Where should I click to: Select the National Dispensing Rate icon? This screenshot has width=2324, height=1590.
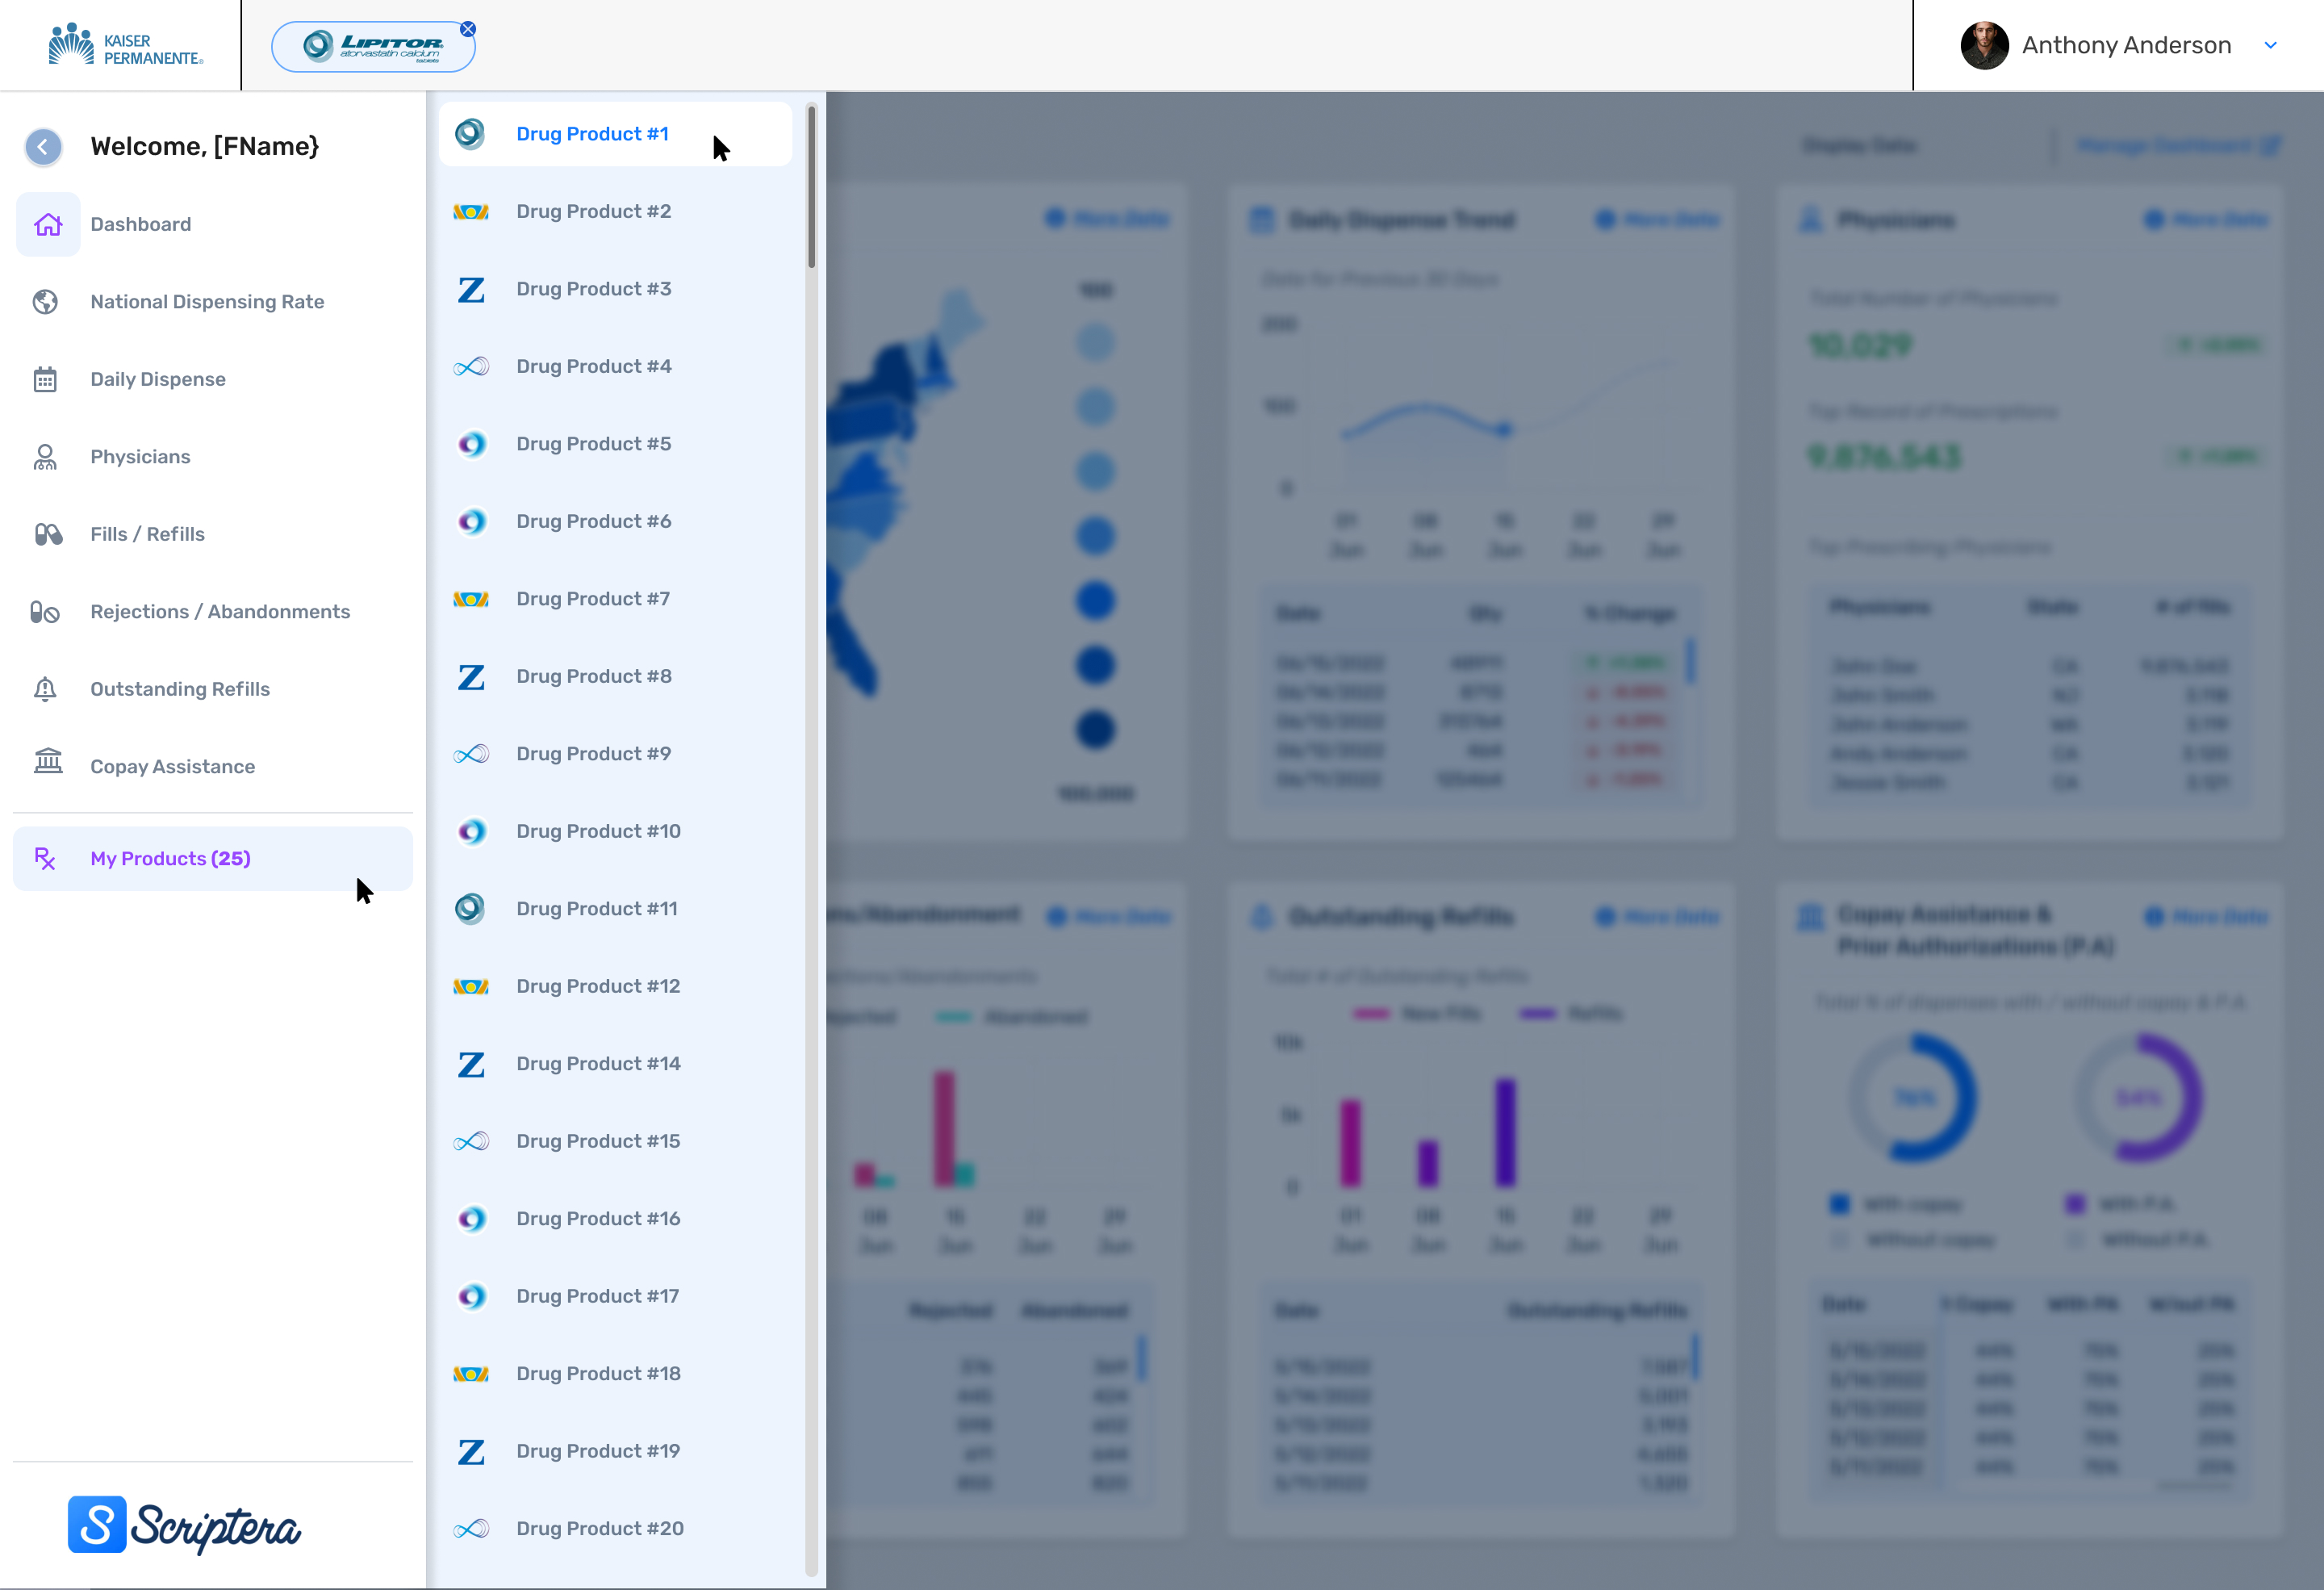pos(46,302)
